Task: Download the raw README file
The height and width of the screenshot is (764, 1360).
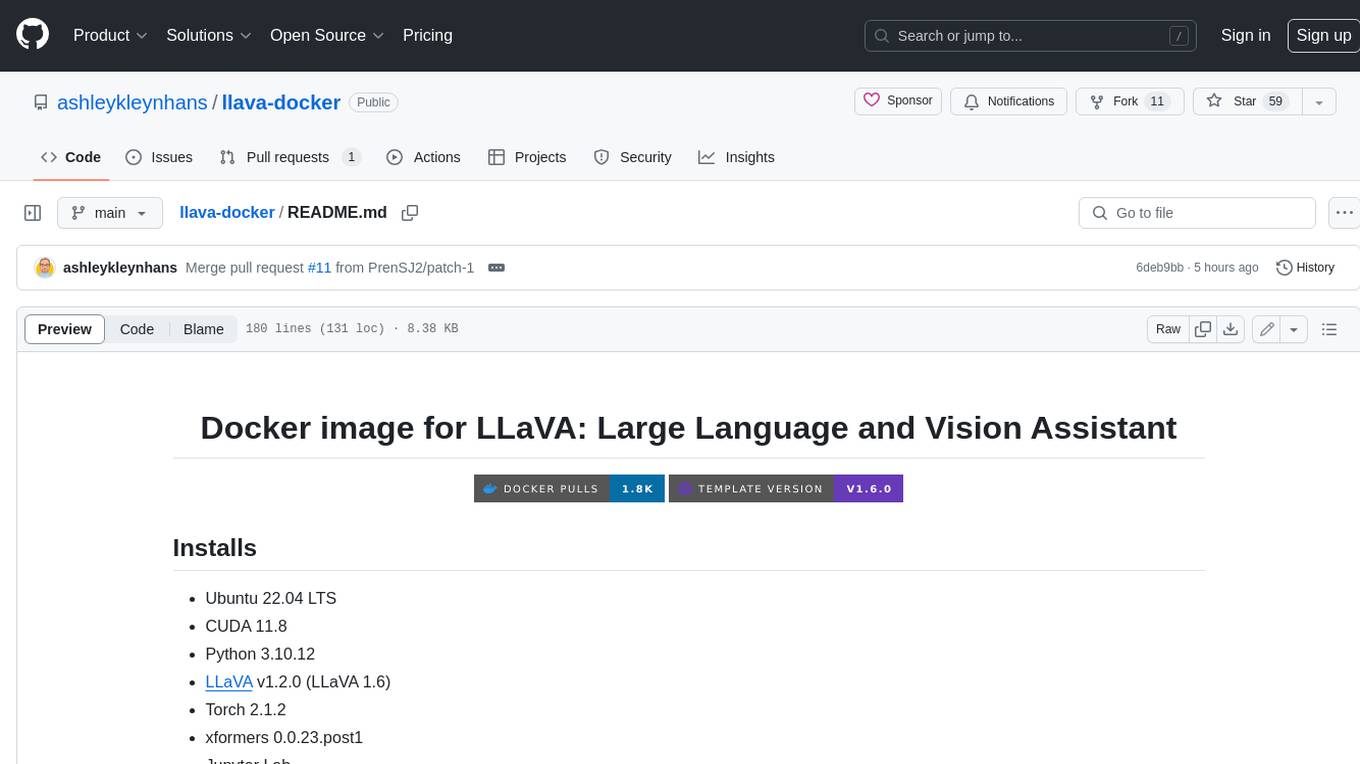Action: click(x=1231, y=329)
